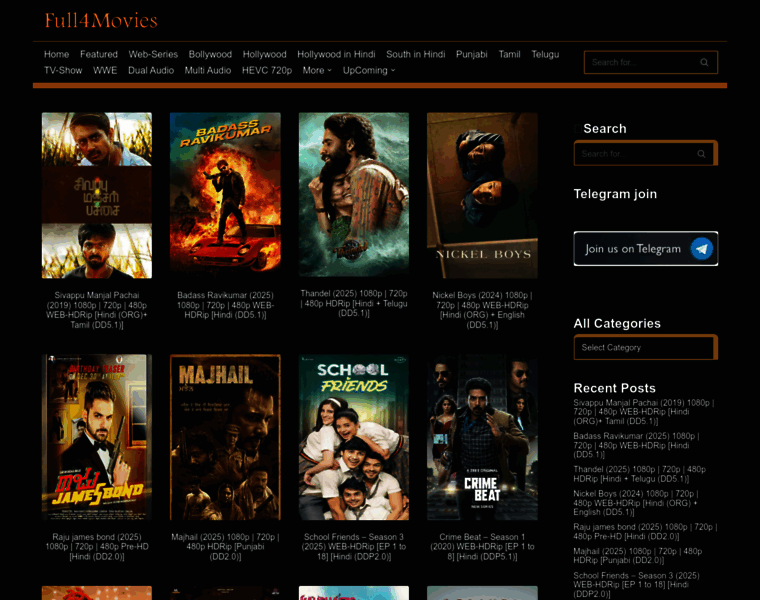760x600 pixels.
Task: Open the Featured menu item
Action: (99, 54)
